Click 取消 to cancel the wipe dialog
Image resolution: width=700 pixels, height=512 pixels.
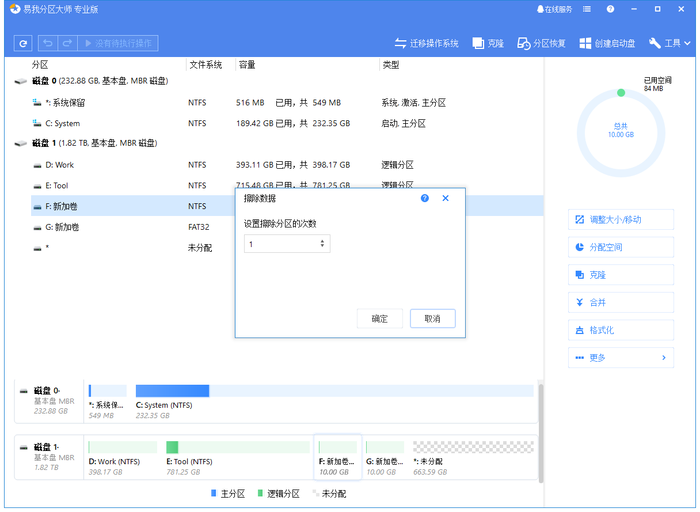point(432,318)
